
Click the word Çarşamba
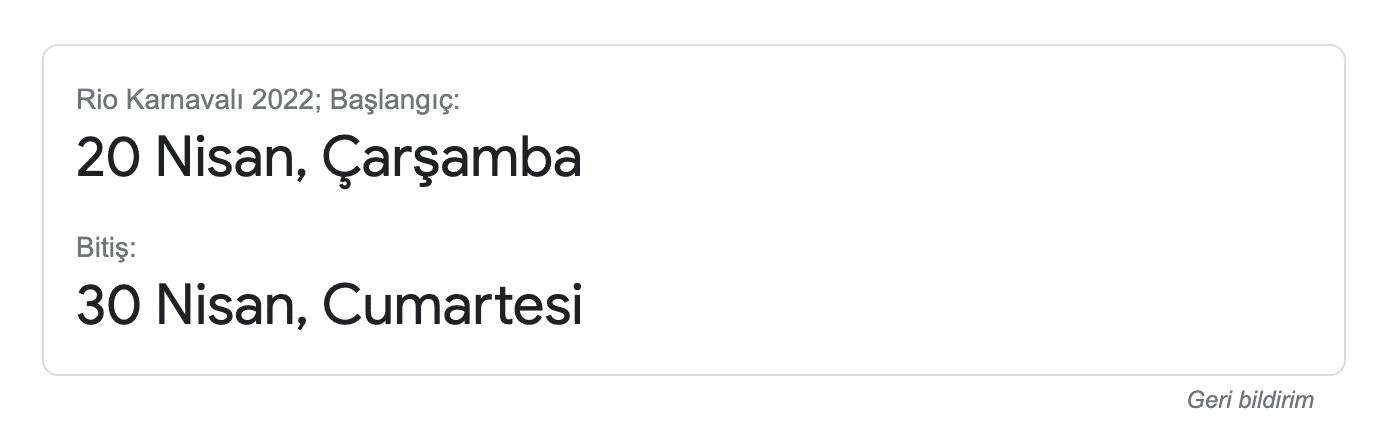pos(452,159)
